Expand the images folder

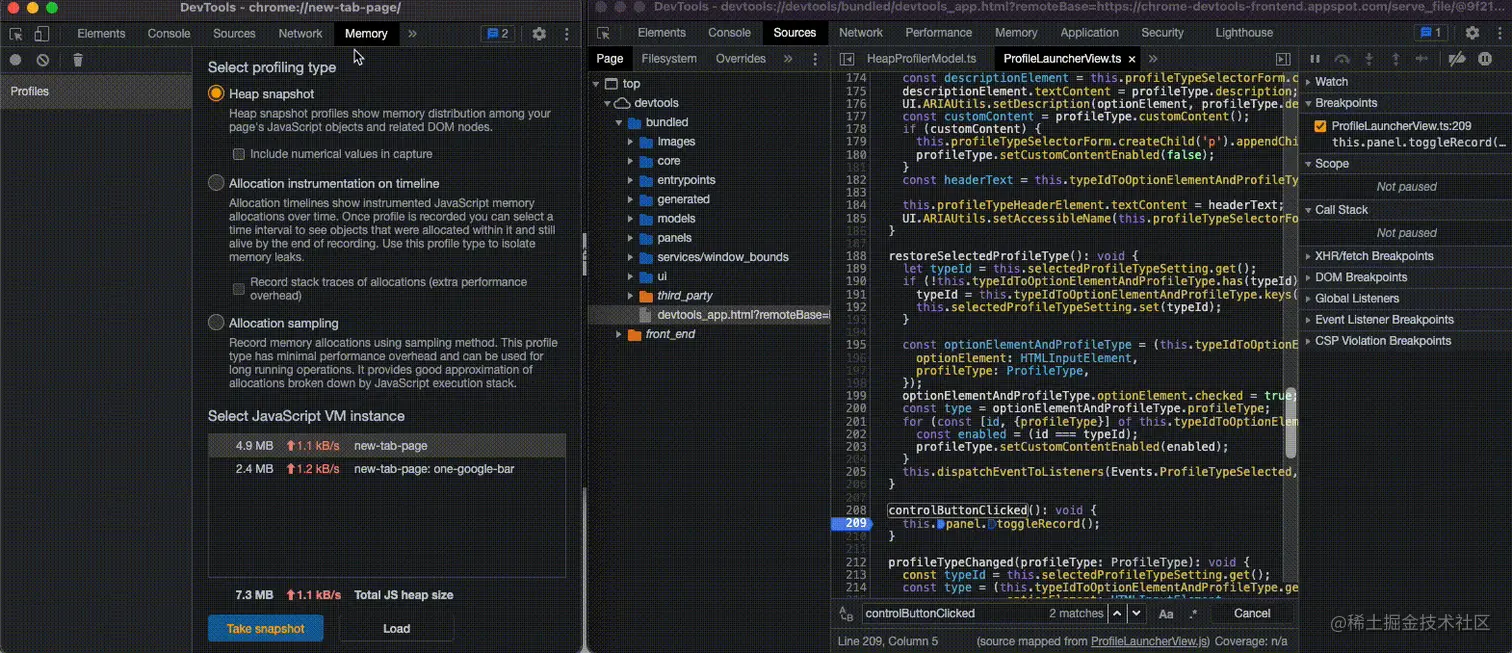click(x=631, y=142)
